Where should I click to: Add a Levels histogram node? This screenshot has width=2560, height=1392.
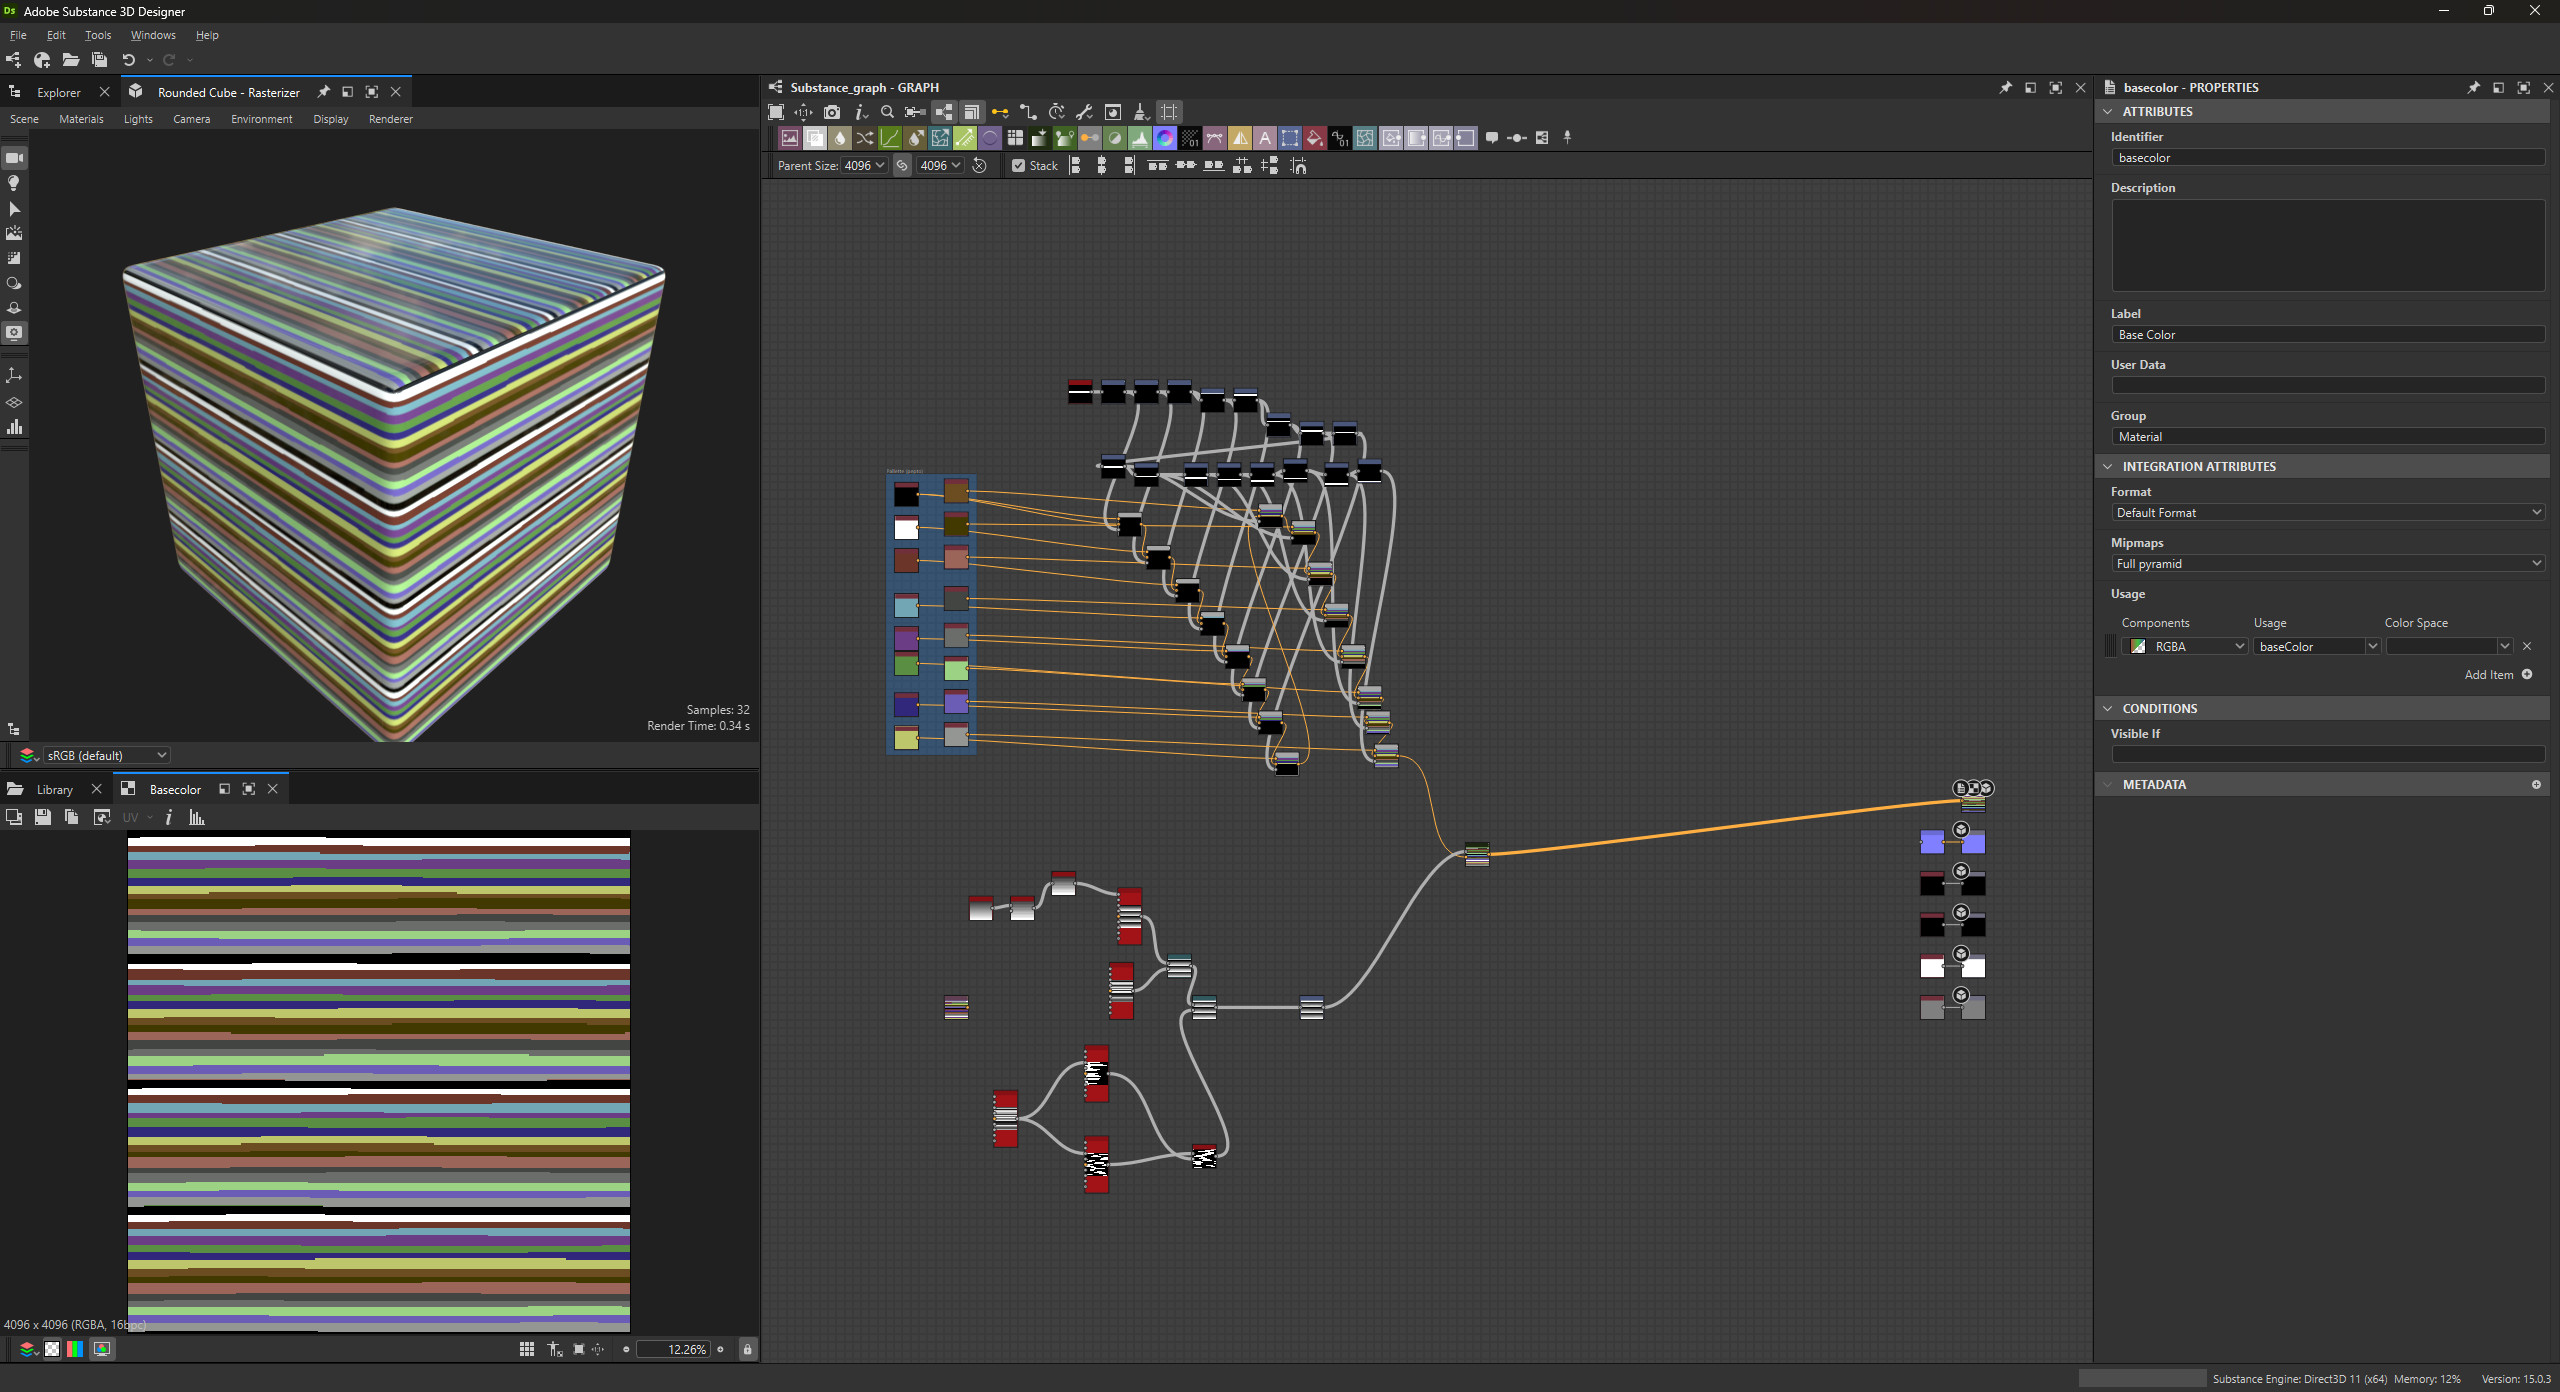pyautogui.click(x=1140, y=138)
